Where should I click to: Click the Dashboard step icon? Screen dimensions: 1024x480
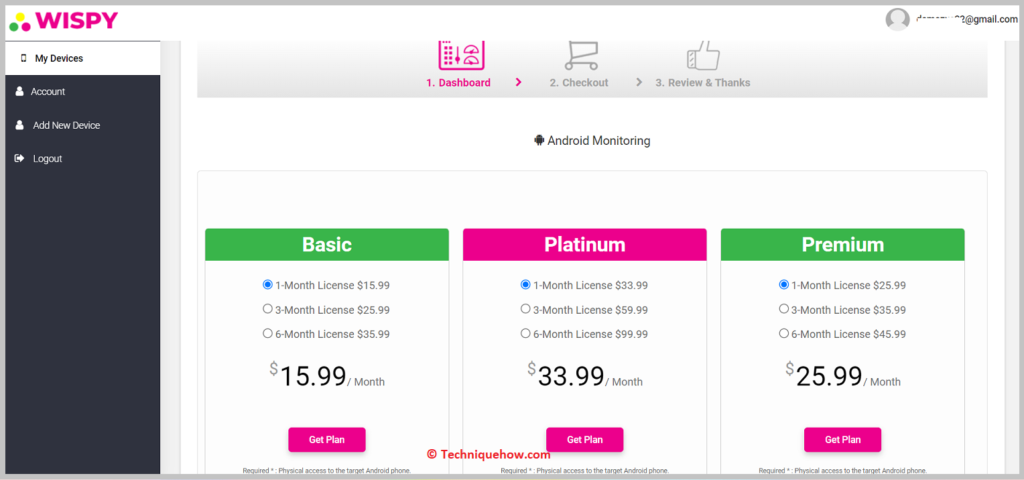[461, 55]
